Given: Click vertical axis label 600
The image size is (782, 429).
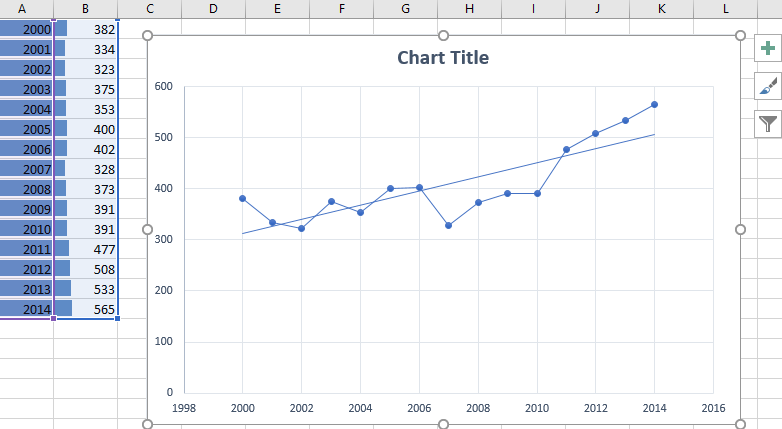Looking at the screenshot, I should tap(164, 86).
